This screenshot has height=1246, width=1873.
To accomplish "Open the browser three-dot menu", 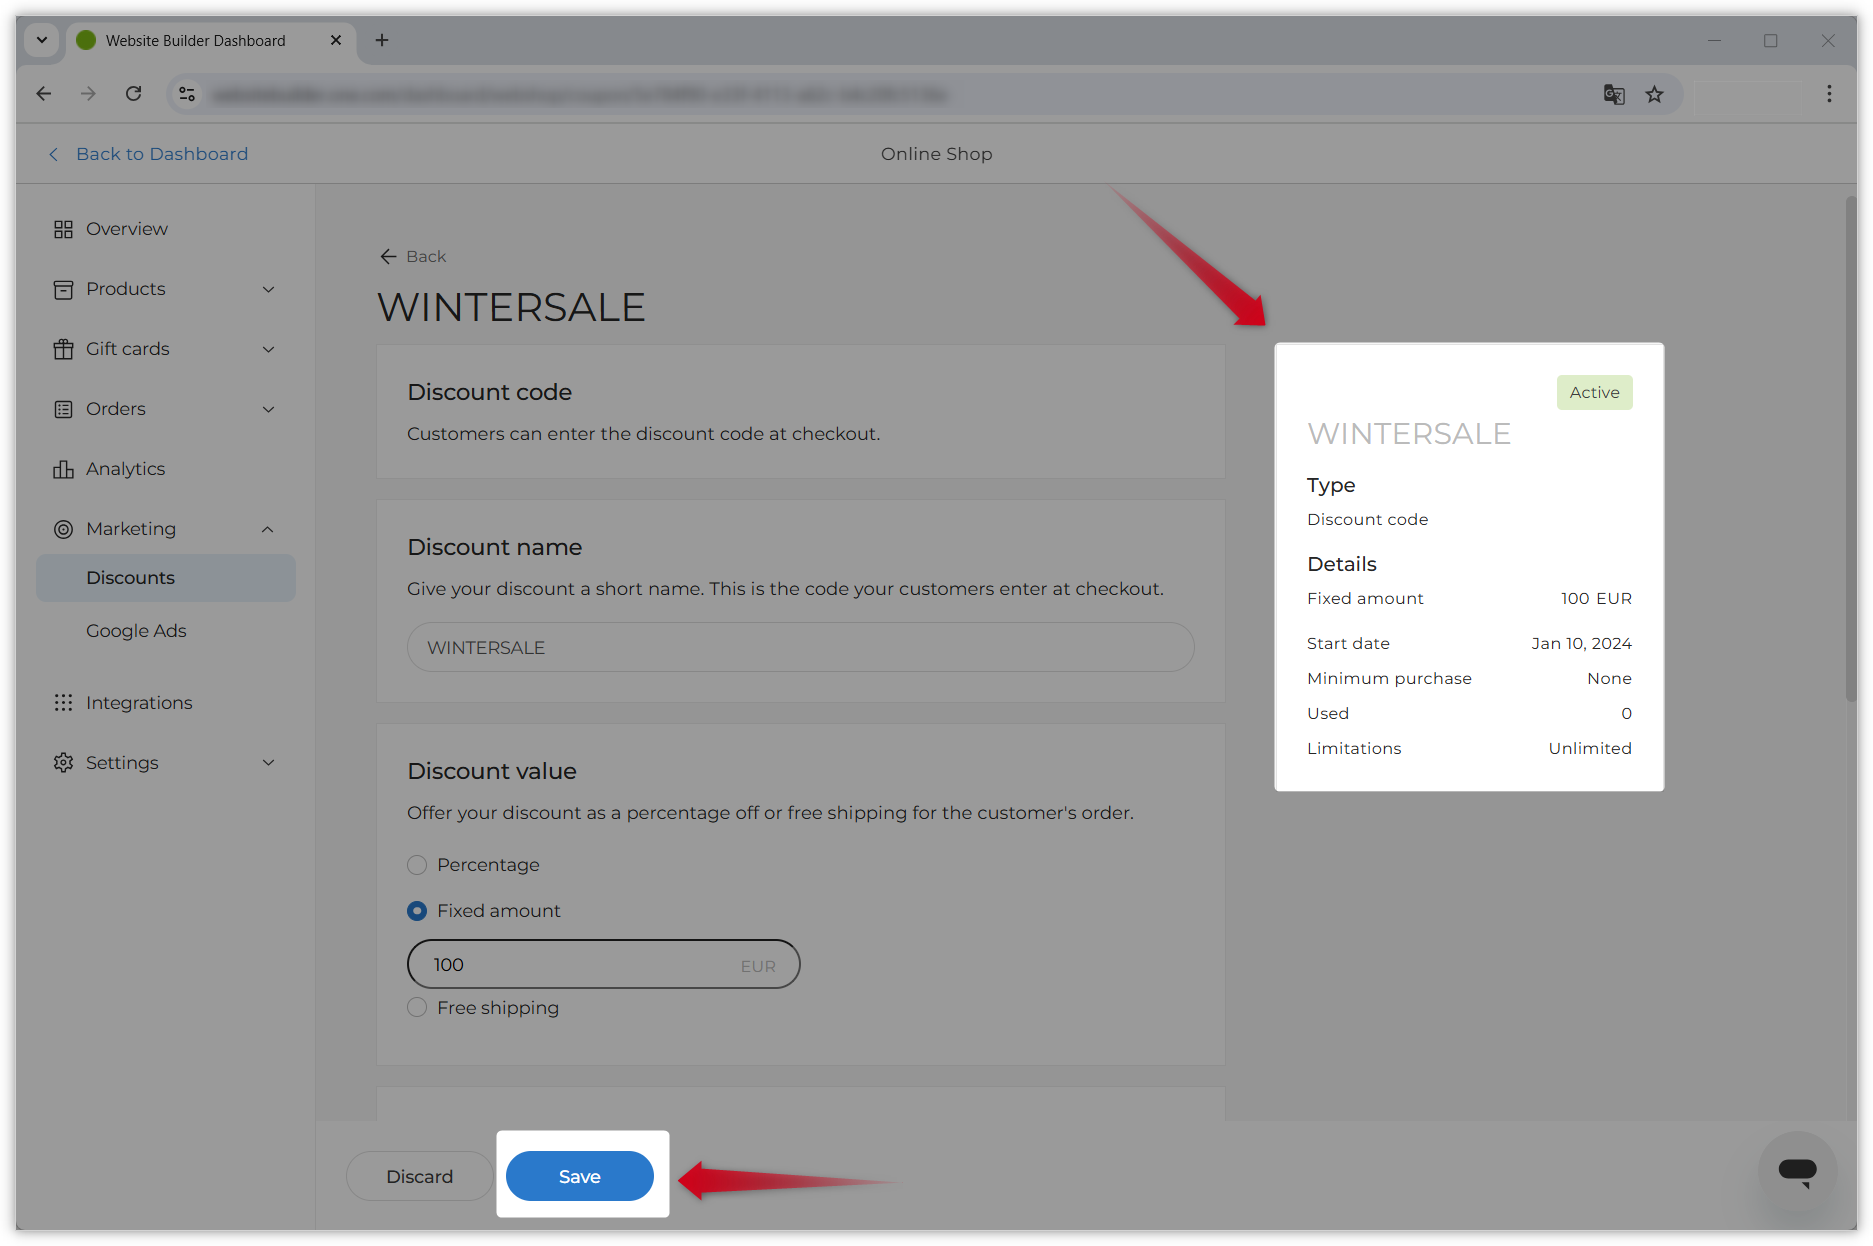I will [x=1829, y=94].
